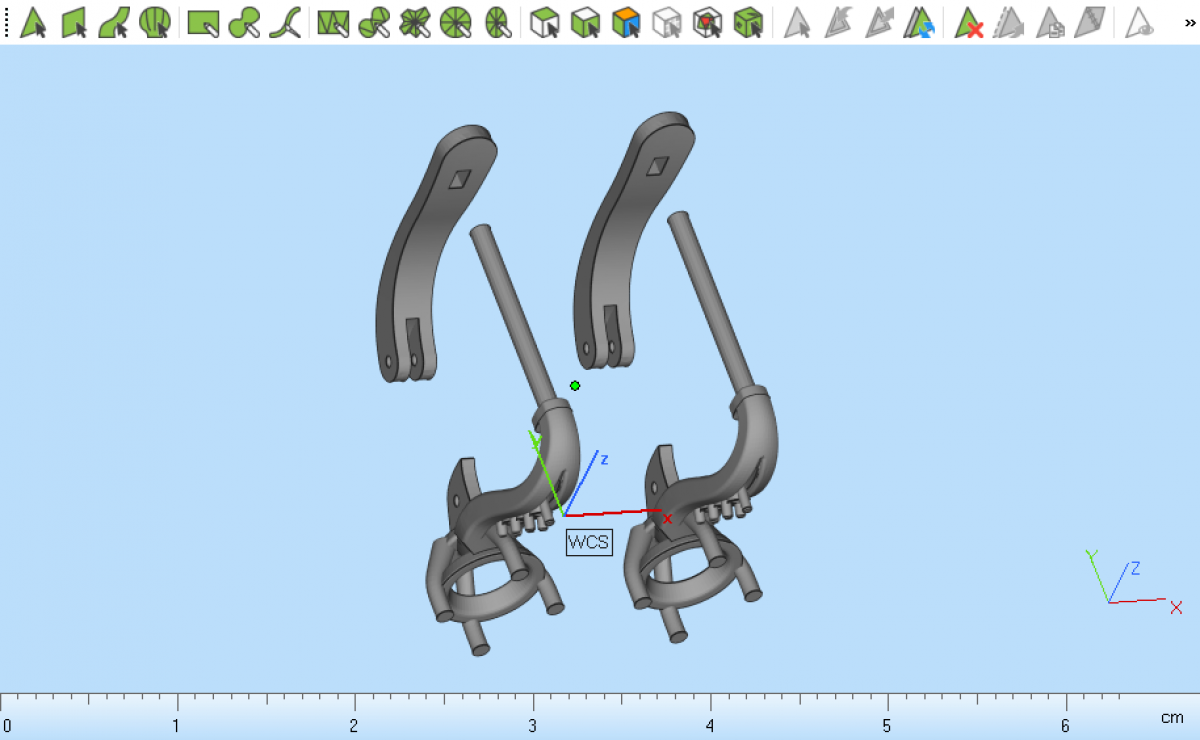Select the rectangle window marking tool
This screenshot has height=740, width=1200.
pyautogui.click(x=204, y=22)
